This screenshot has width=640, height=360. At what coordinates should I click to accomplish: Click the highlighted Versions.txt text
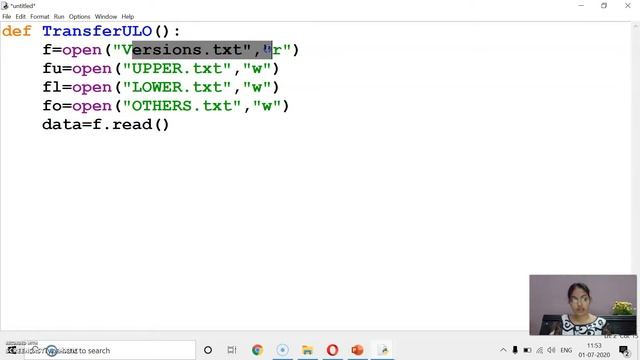(202, 50)
